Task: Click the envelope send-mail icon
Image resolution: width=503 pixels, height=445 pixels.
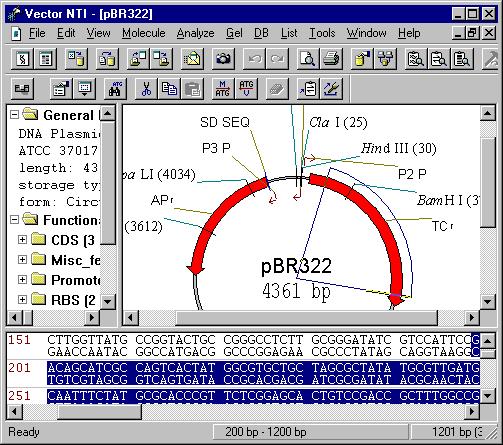Action: (193, 59)
